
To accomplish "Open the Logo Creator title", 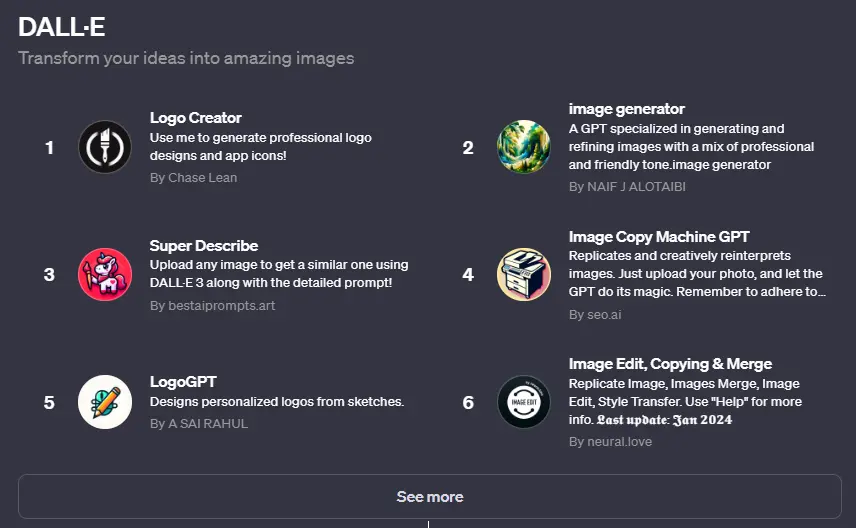I will click(195, 118).
